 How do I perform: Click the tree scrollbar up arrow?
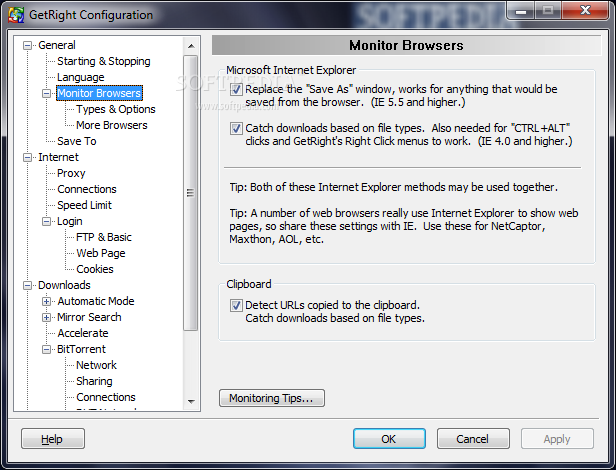191,46
